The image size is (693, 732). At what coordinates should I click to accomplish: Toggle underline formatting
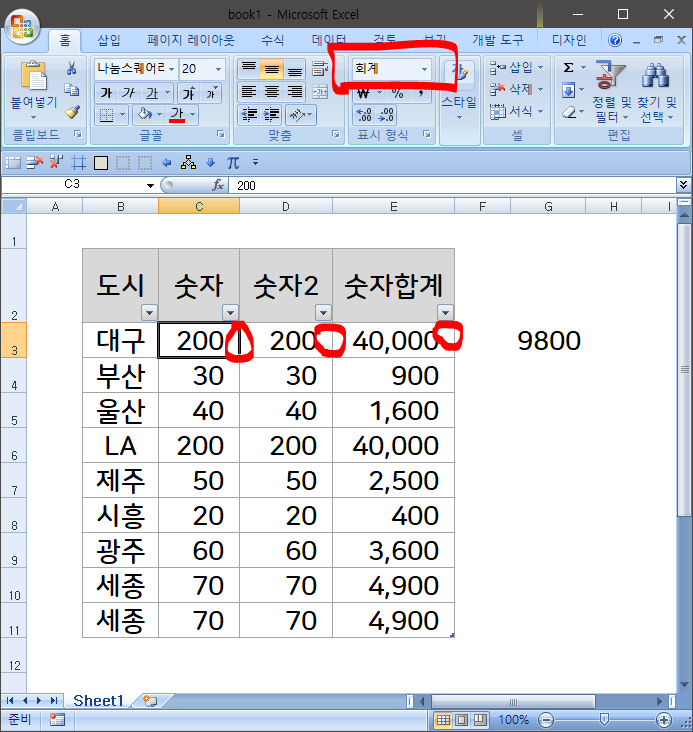[152, 93]
